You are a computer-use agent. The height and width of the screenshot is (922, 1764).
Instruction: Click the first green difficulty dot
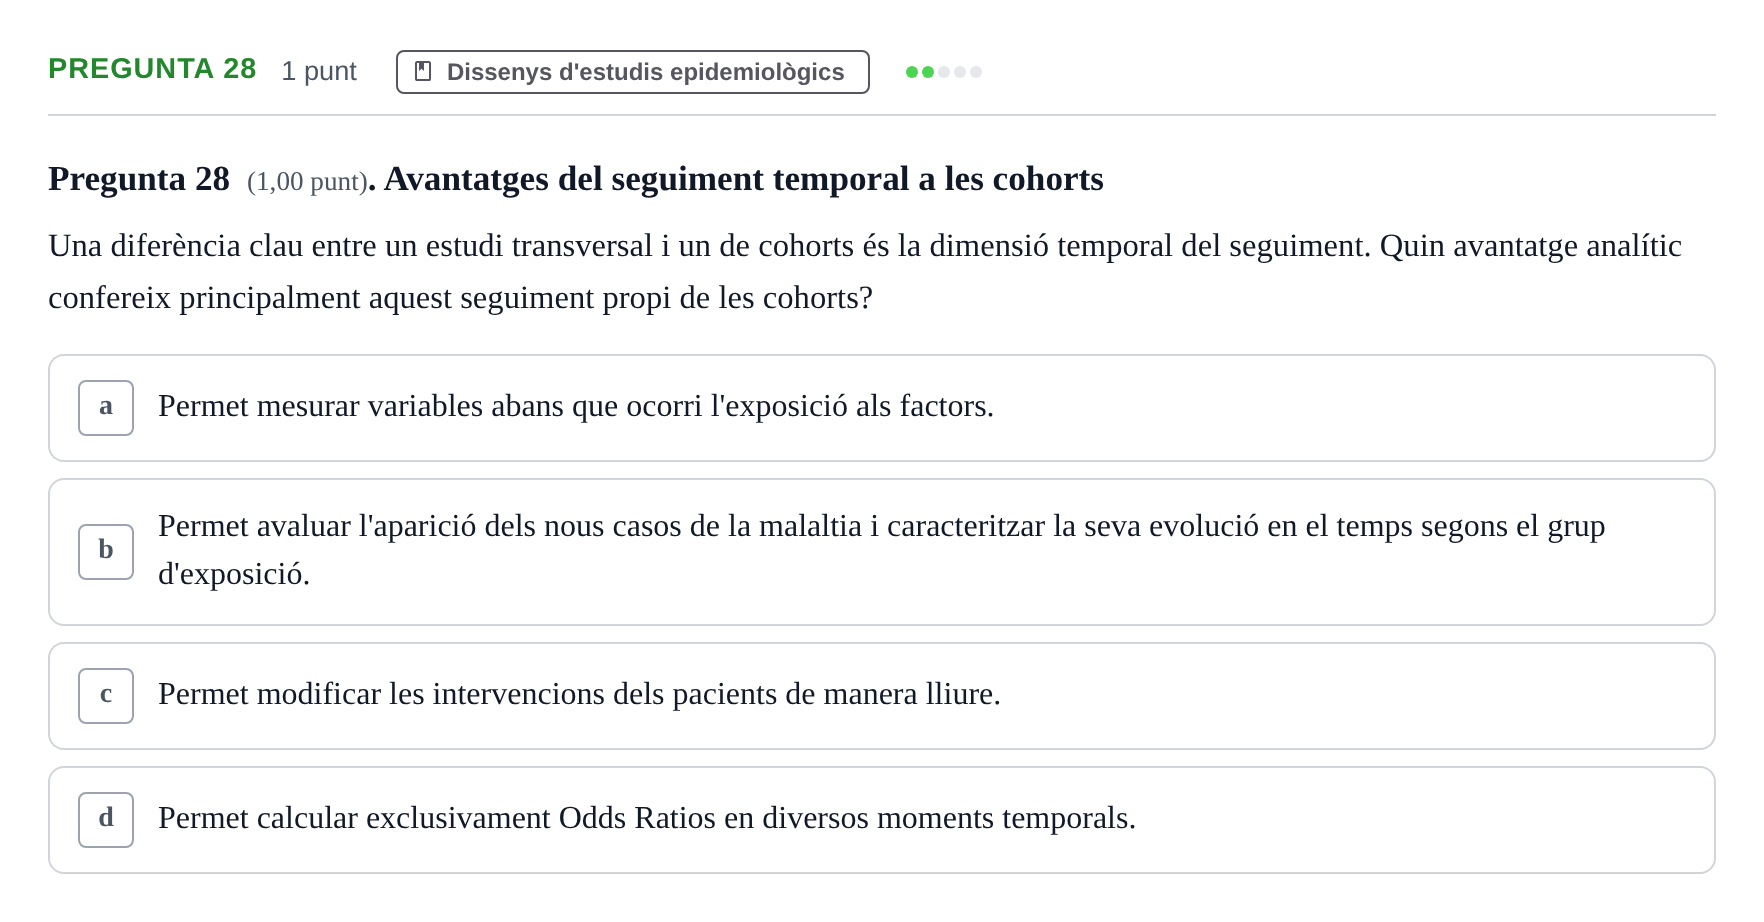click(x=912, y=72)
